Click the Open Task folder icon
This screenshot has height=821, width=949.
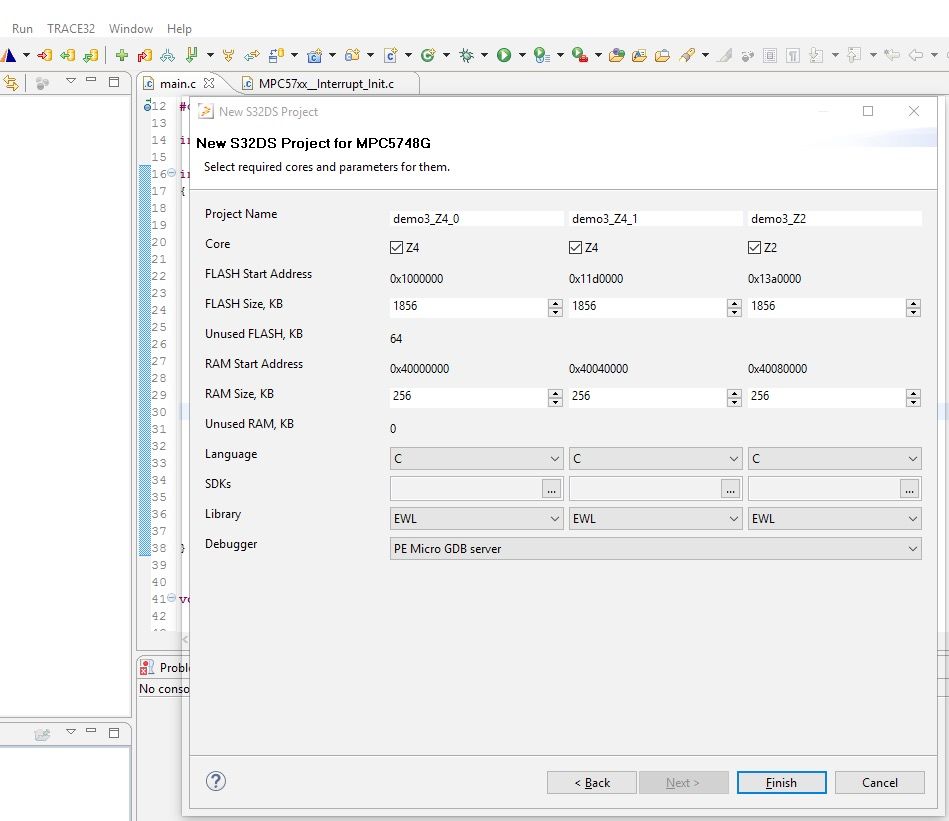(x=663, y=56)
